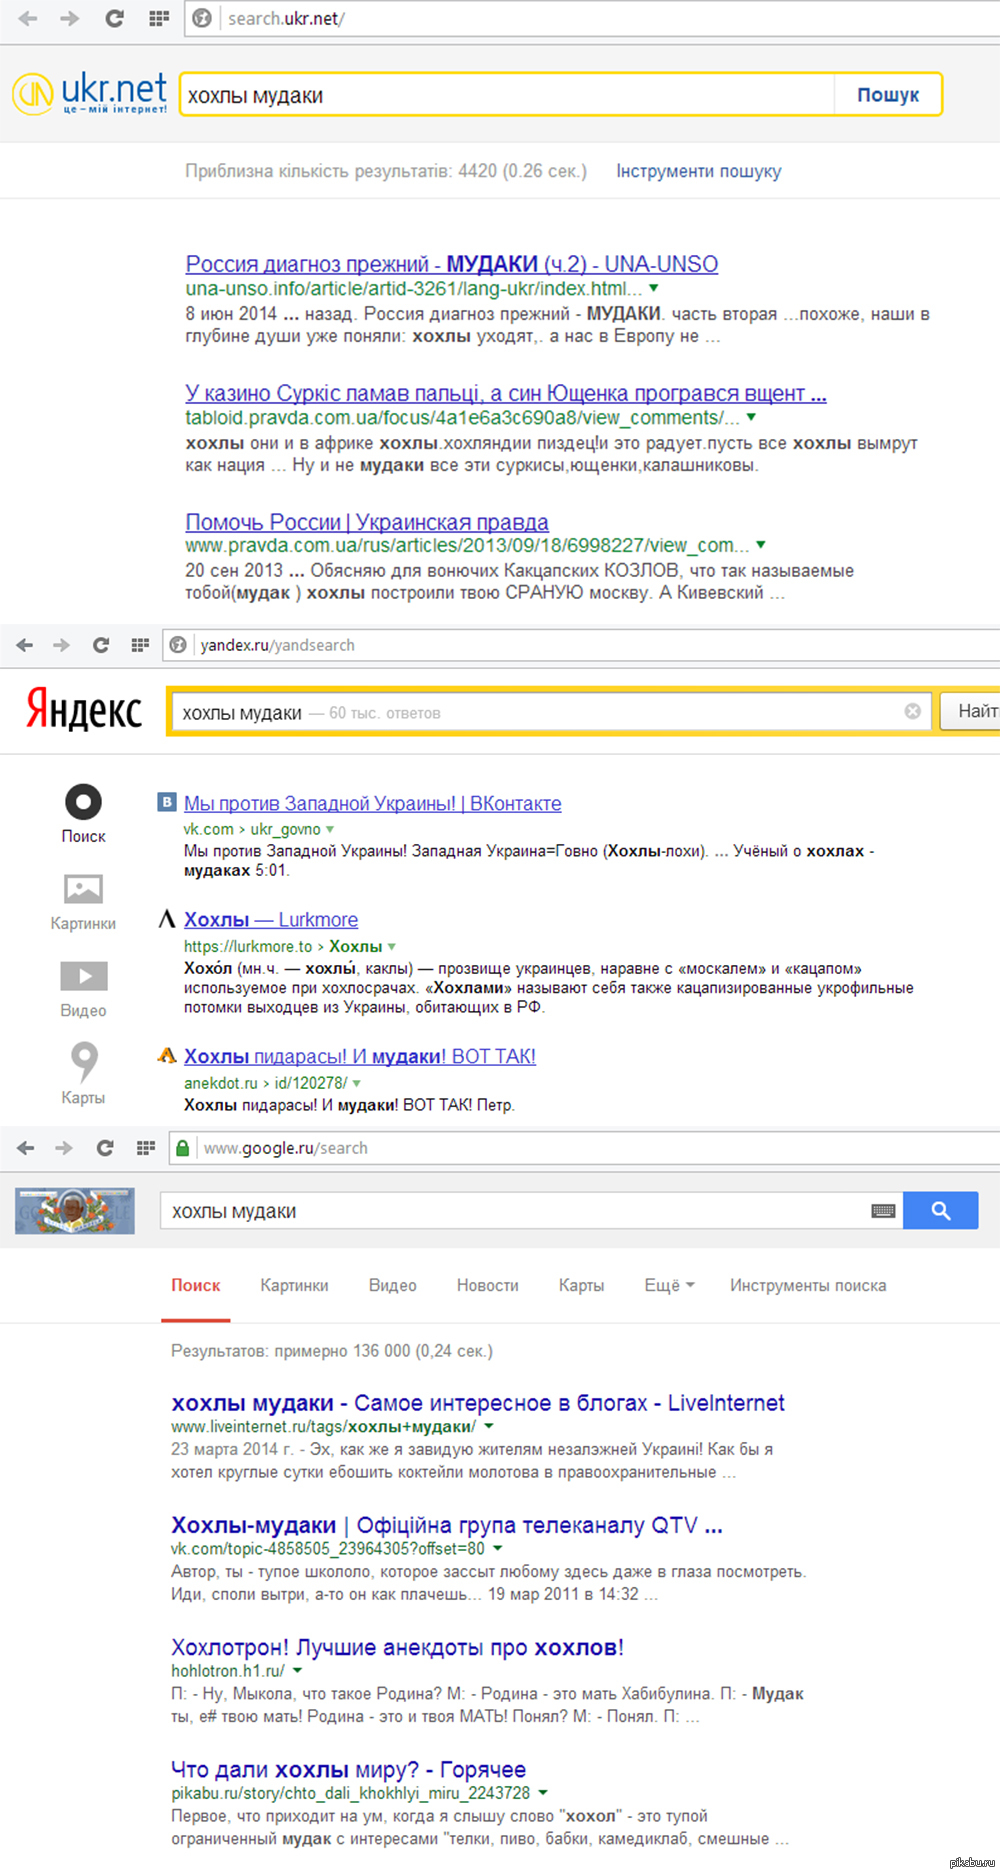1000x1874 pixels.
Task: Focus the ukr.net search input field
Action: [x=506, y=95]
